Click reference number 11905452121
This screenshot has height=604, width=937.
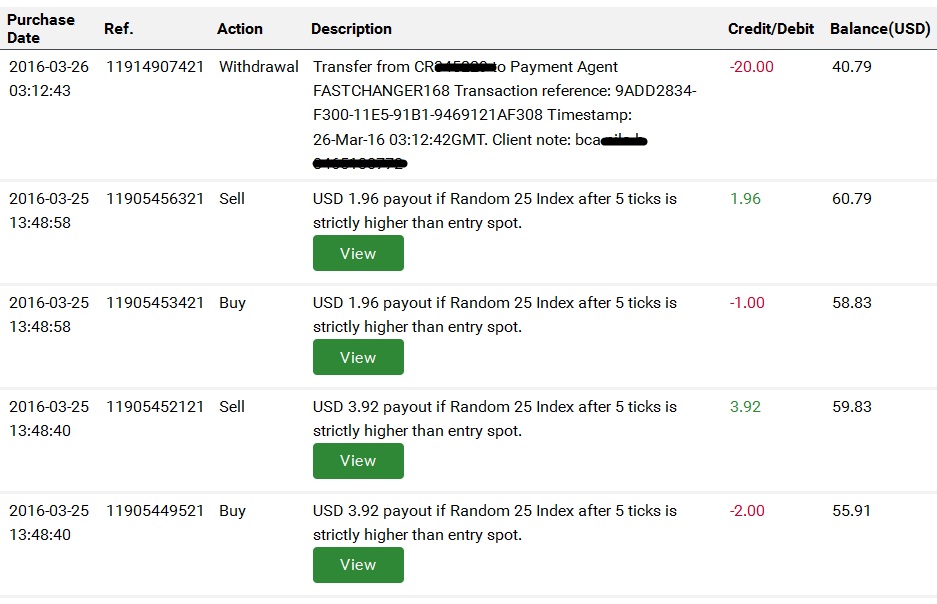pyautogui.click(x=155, y=407)
